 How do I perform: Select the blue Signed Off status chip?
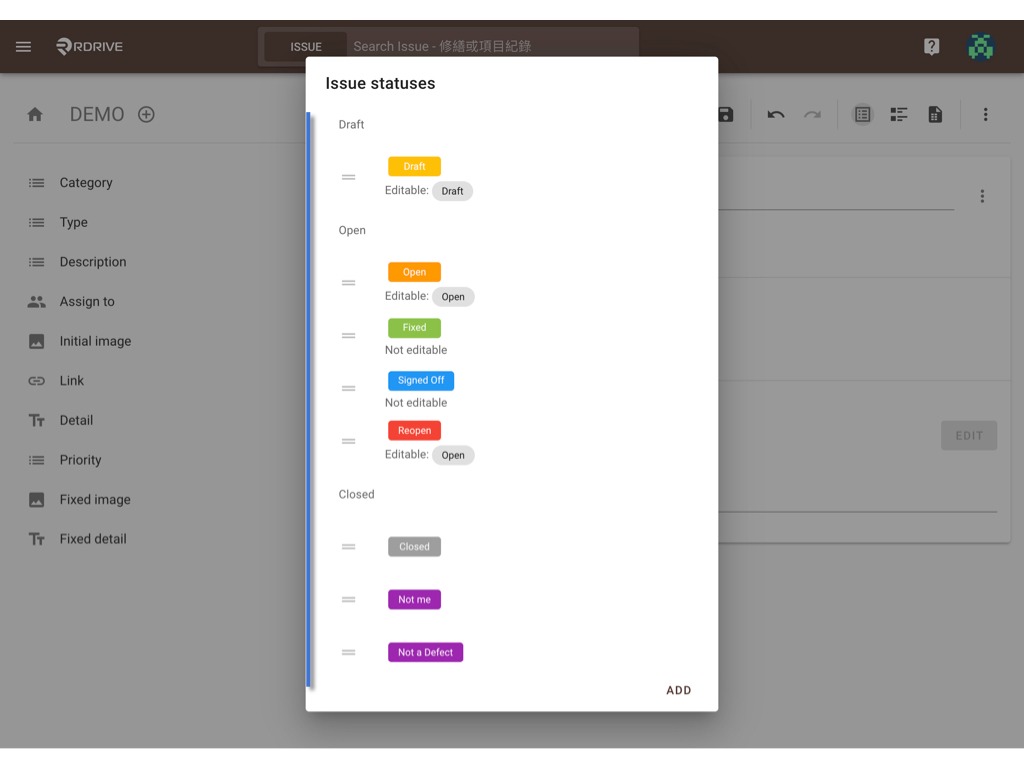tap(421, 380)
